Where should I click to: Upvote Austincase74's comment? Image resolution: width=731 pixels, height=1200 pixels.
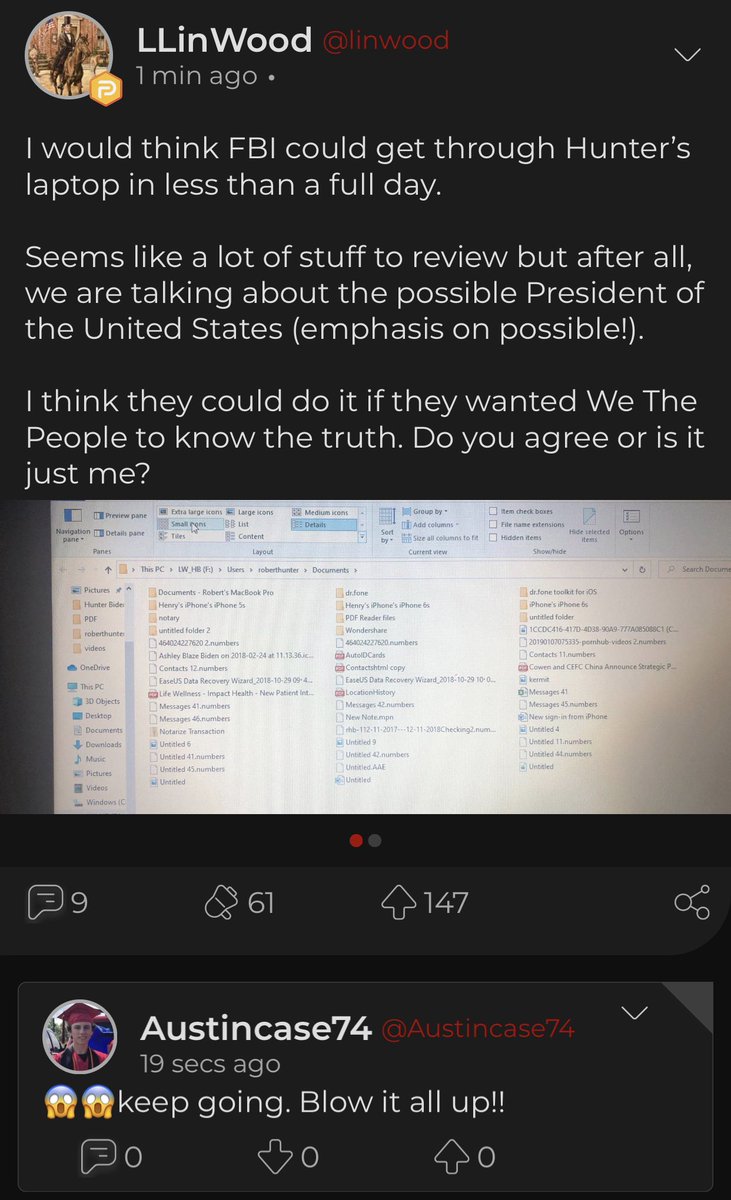coord(465,1157)
